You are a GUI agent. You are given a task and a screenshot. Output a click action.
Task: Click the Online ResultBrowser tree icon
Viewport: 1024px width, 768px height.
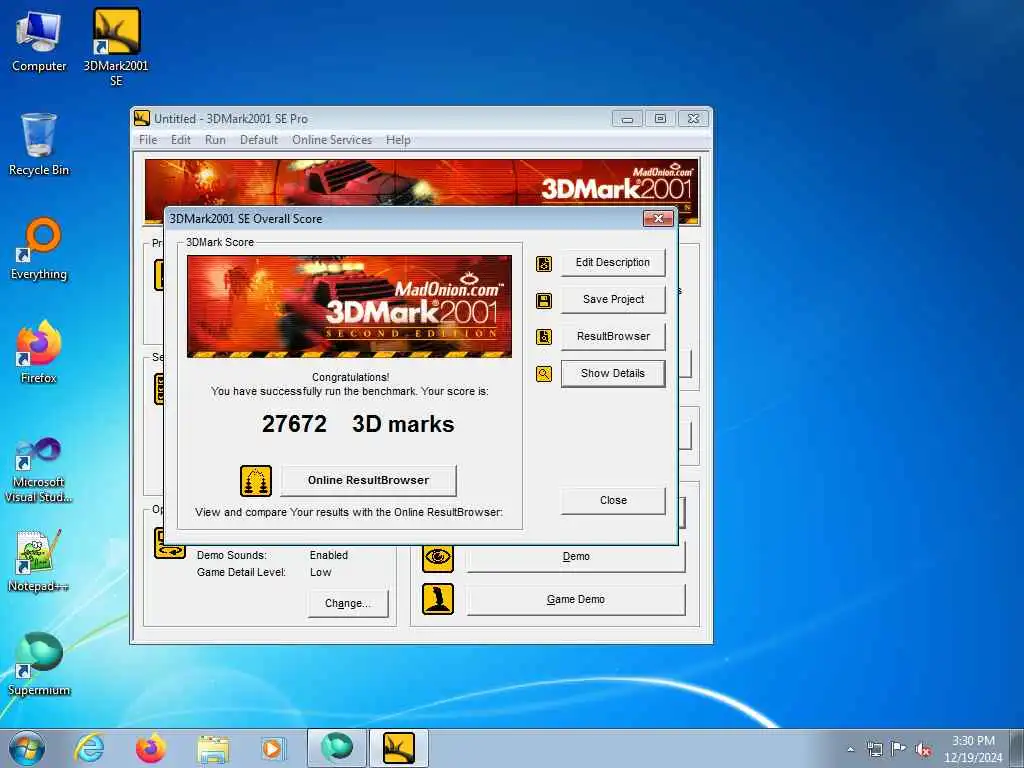255,481
